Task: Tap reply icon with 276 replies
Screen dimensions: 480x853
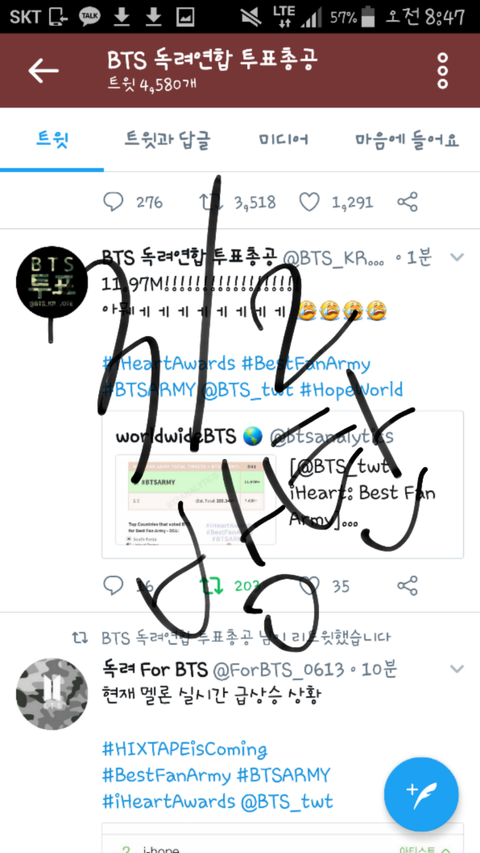Action: coord(113,202)
